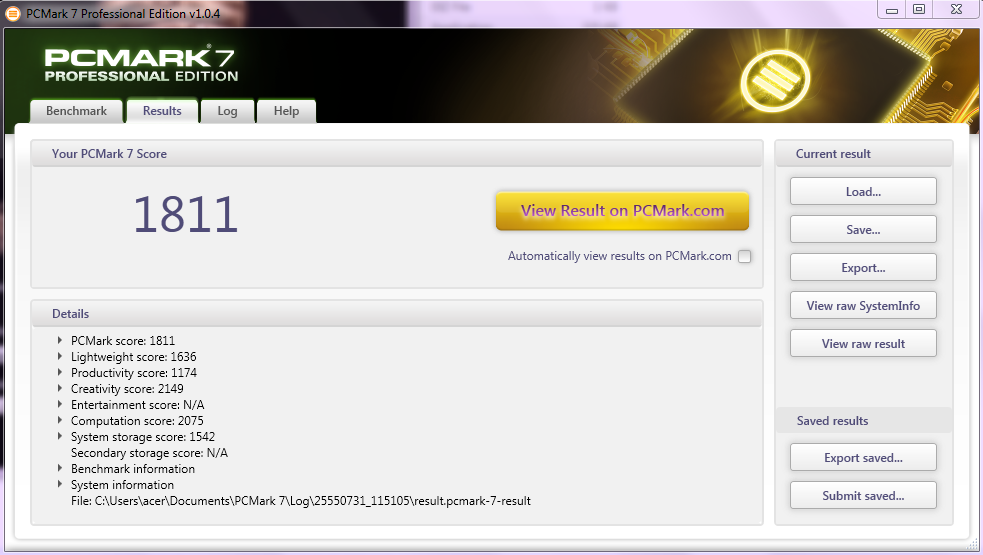Click the Export... button
This screenshot has height=555, width=983.
tap(863, 268)
